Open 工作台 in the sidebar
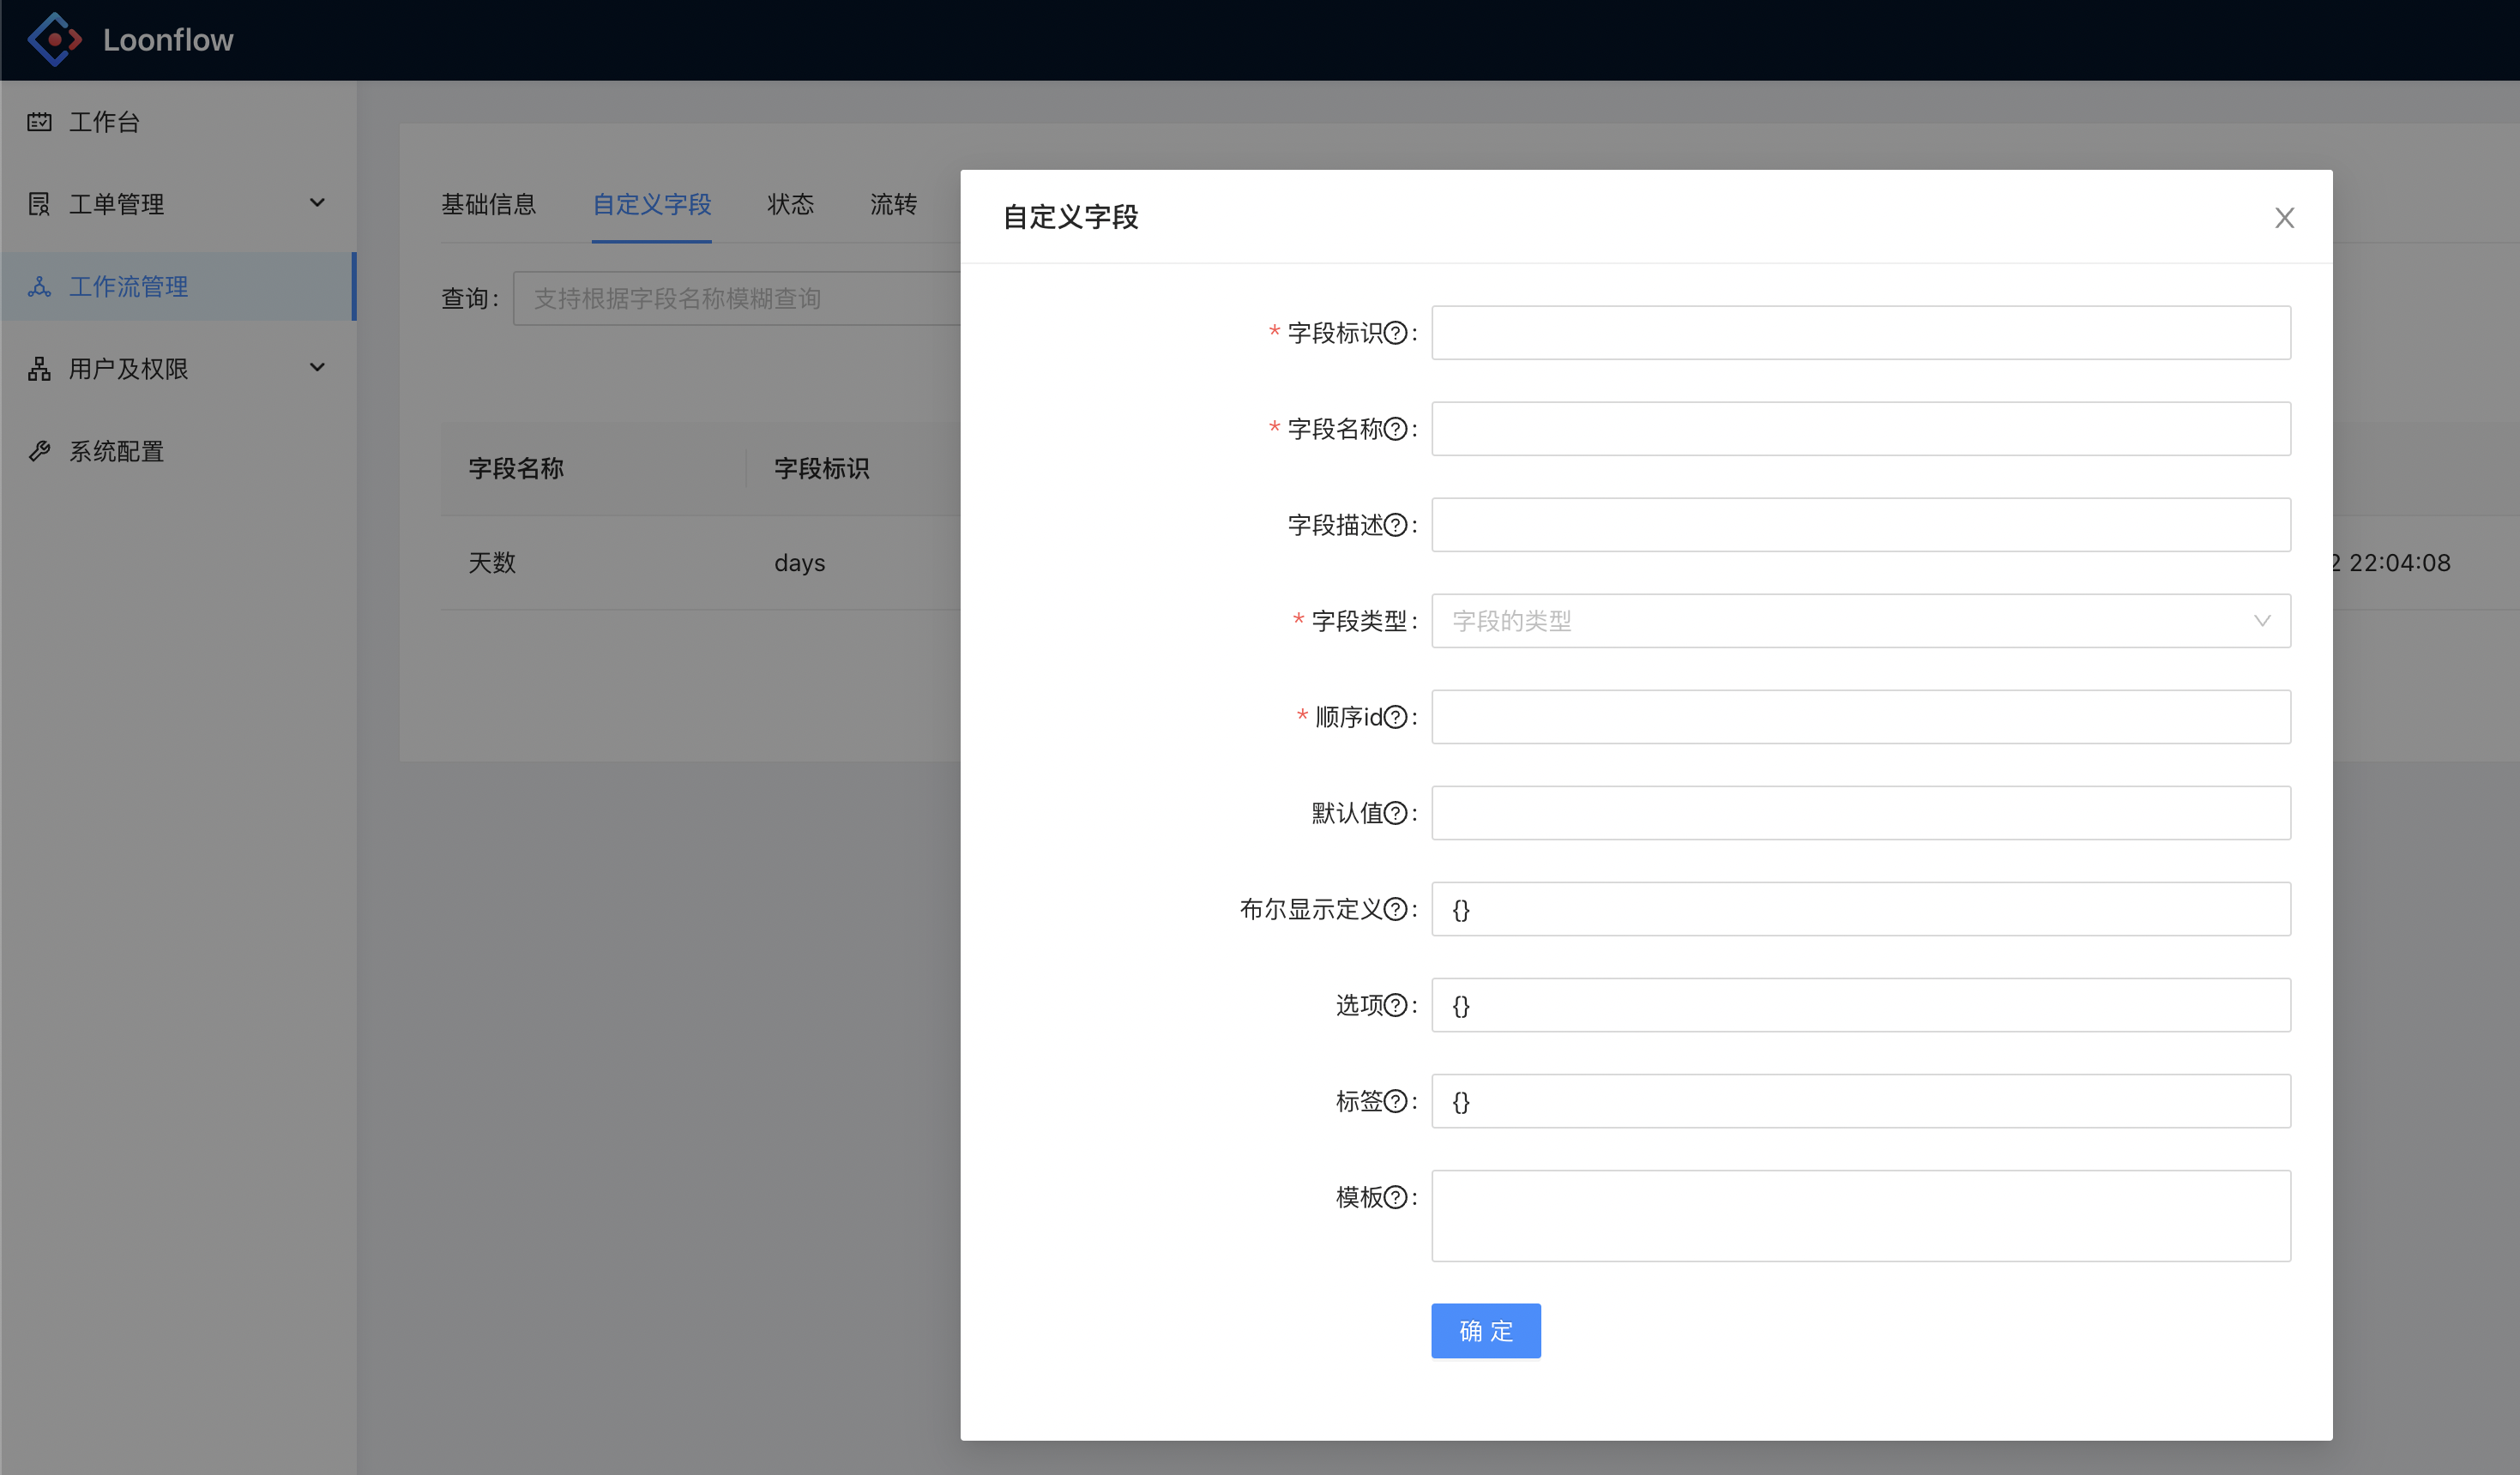Viewport: 2520px width, 1475px height. click(178, 122)
